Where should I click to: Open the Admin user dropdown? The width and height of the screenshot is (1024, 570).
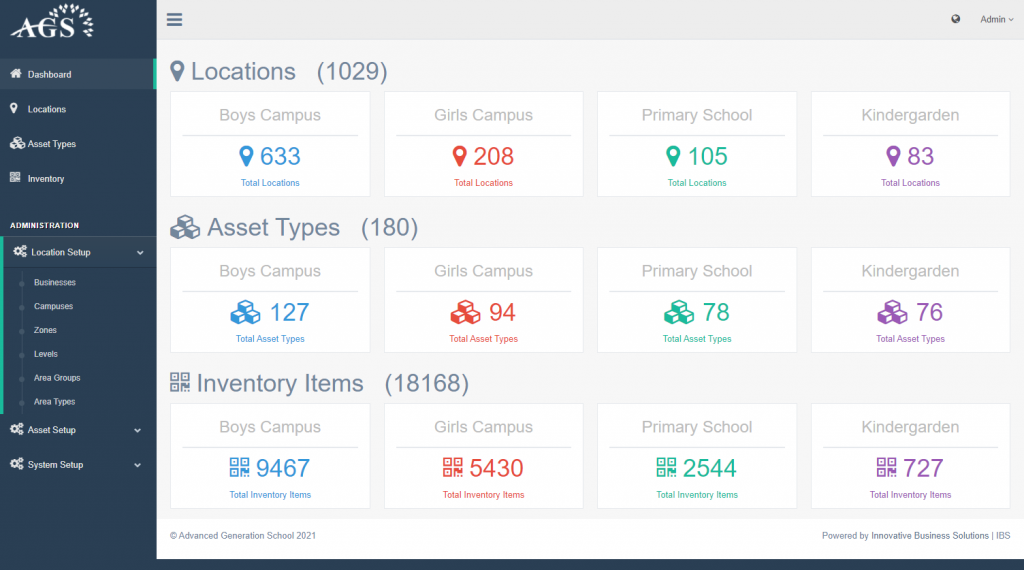click(x=996, y=19)
